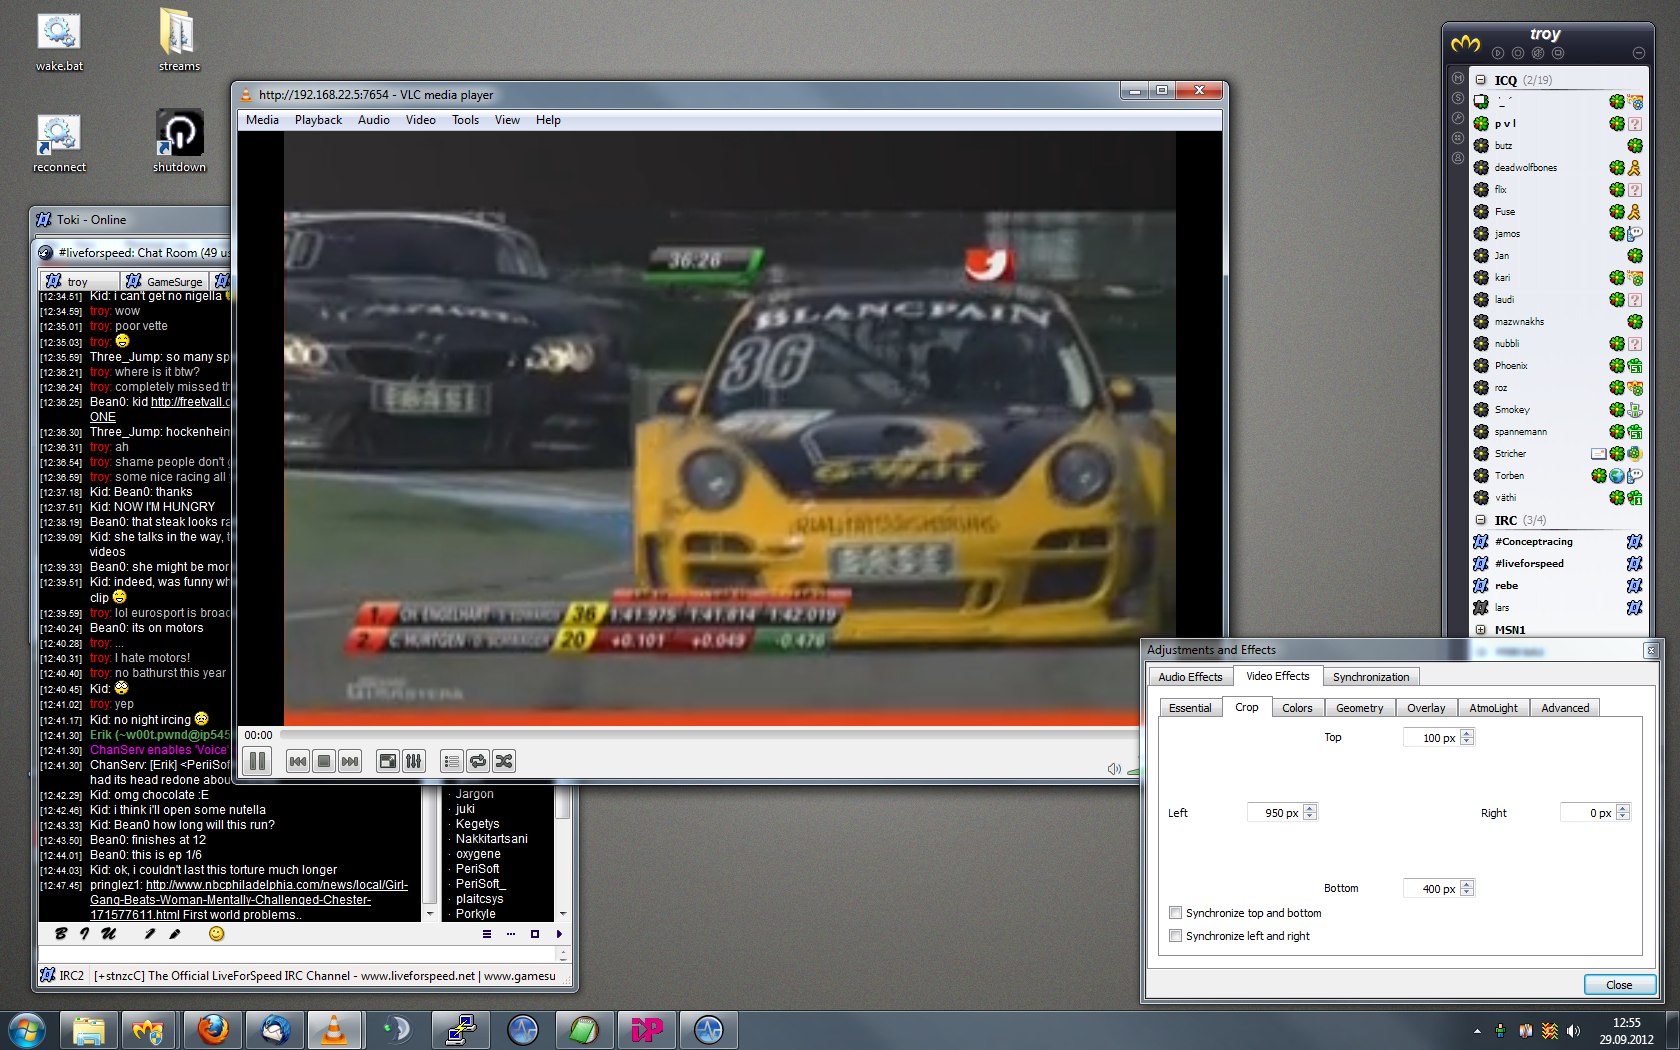Insert a smiley in chat toolbar
This screenshot has width=1680, height=1050.
(216, 934)
